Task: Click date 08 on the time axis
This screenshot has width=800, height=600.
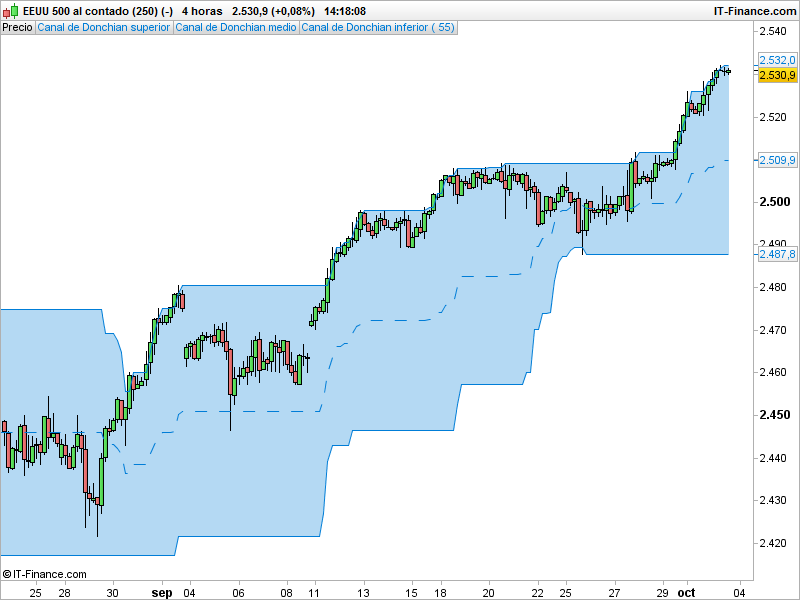Action: tap(286, 593)
